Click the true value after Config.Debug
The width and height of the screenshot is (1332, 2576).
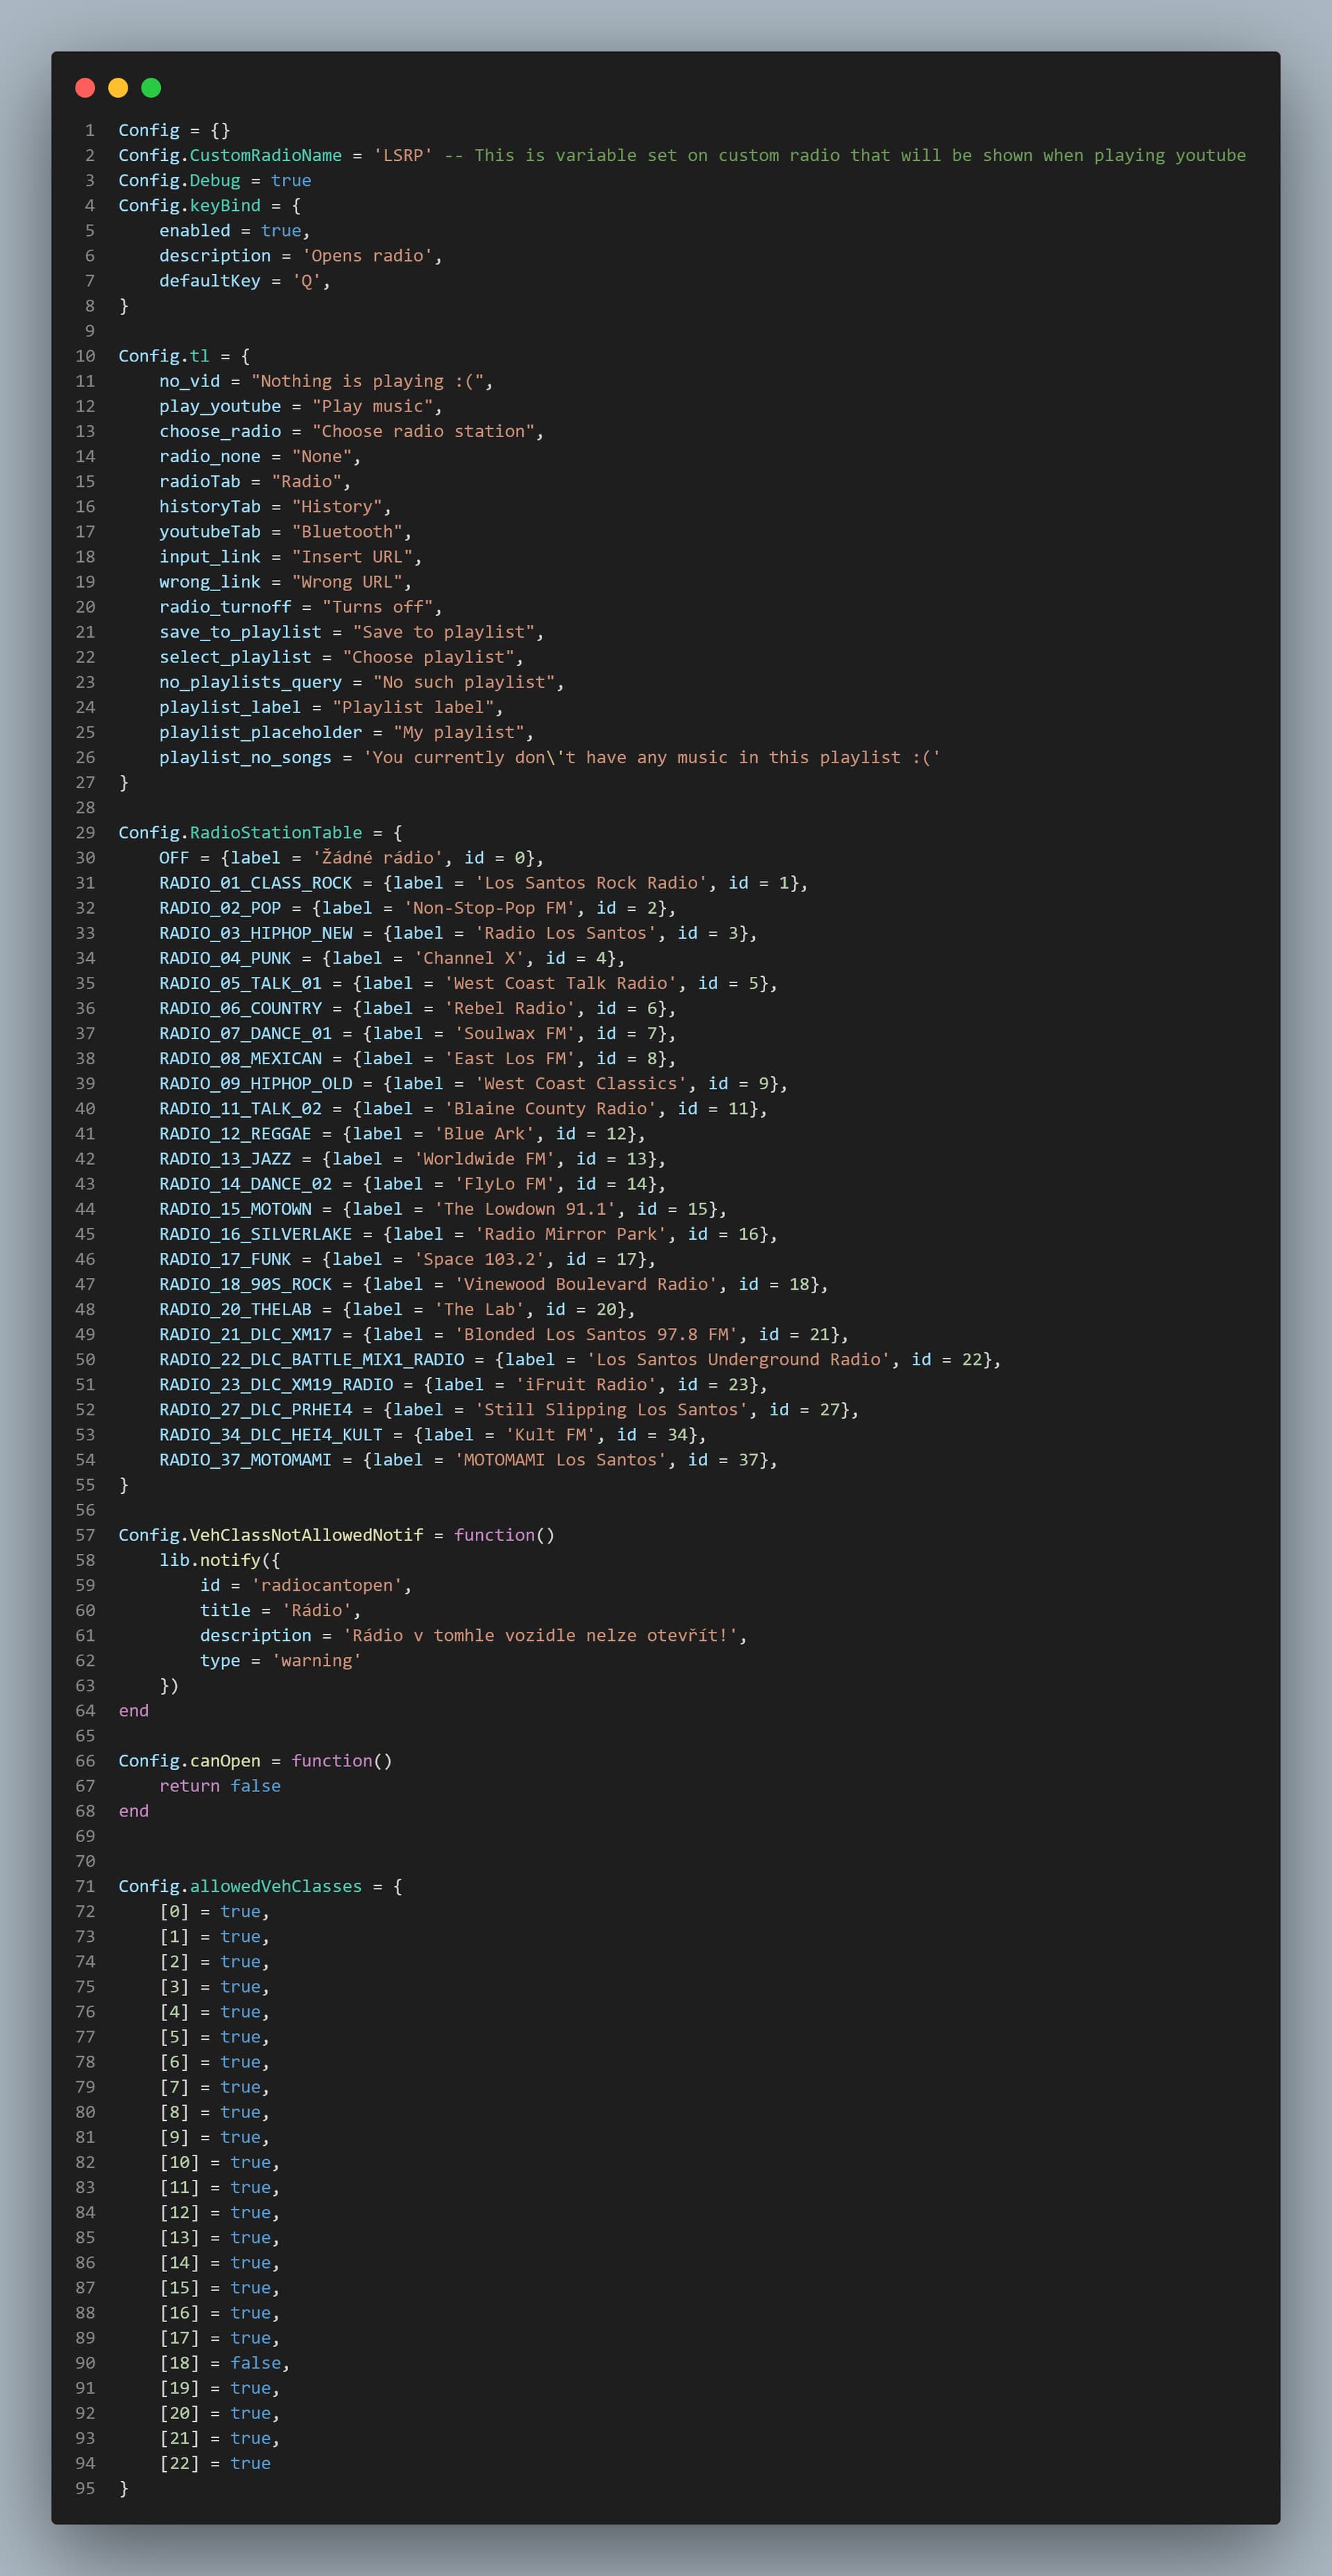click(291, 180)
